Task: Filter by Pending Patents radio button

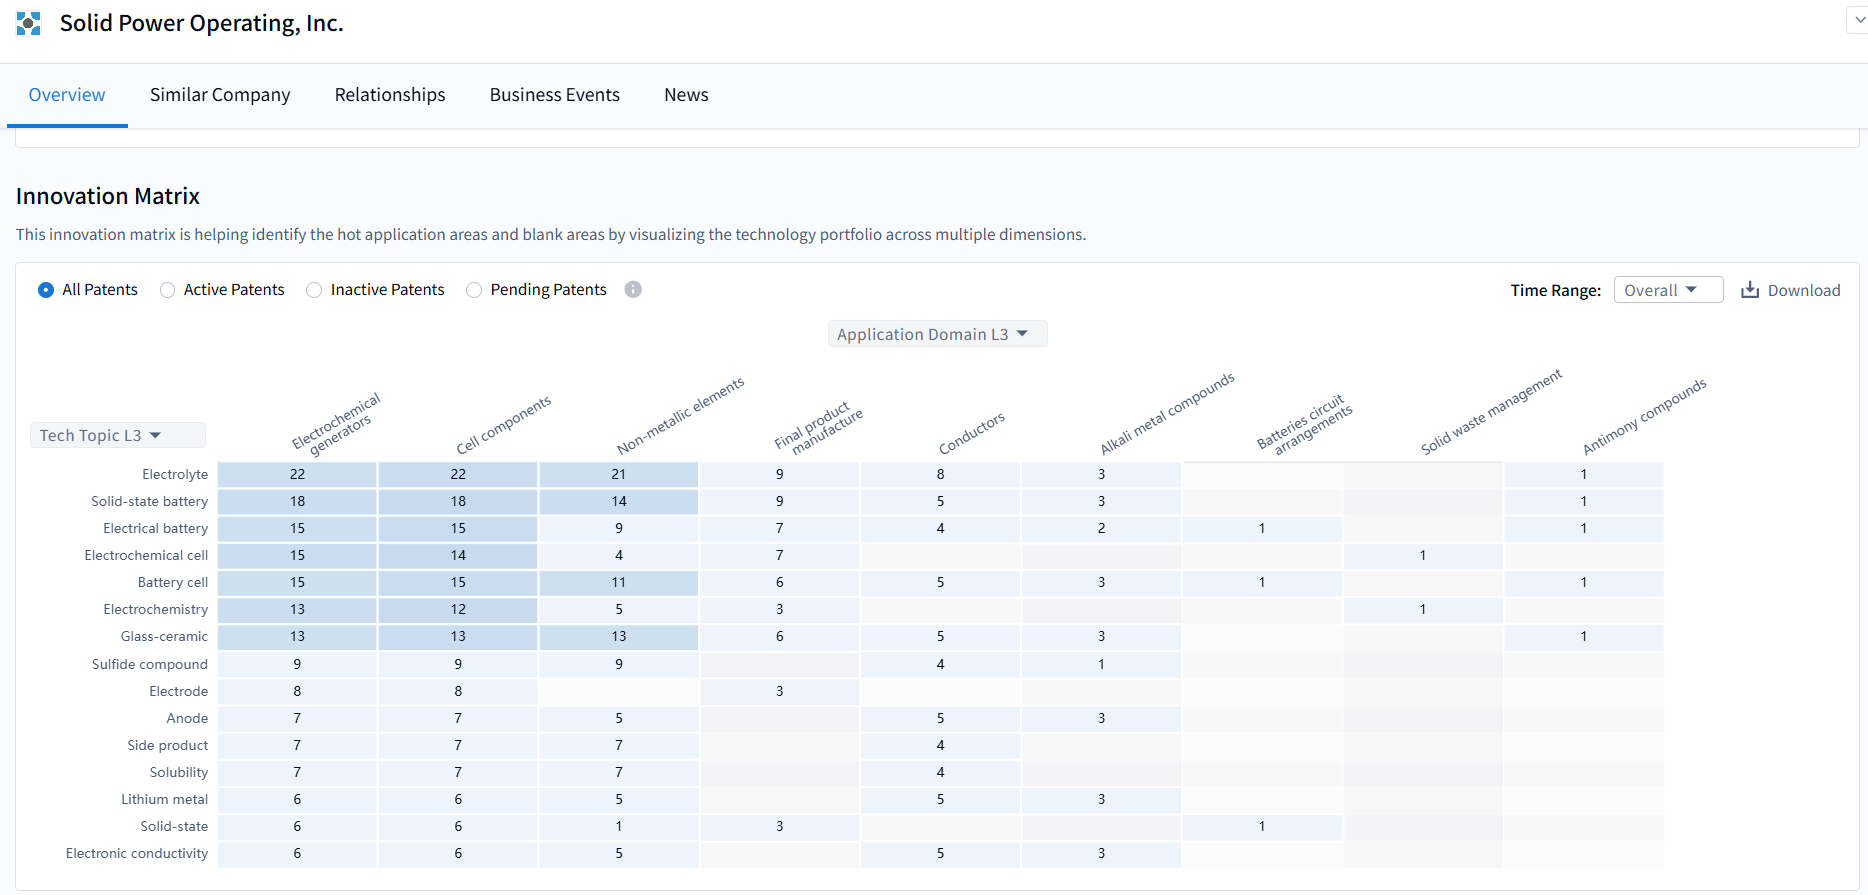Action: pyautogui.click(x=474, y=290)
